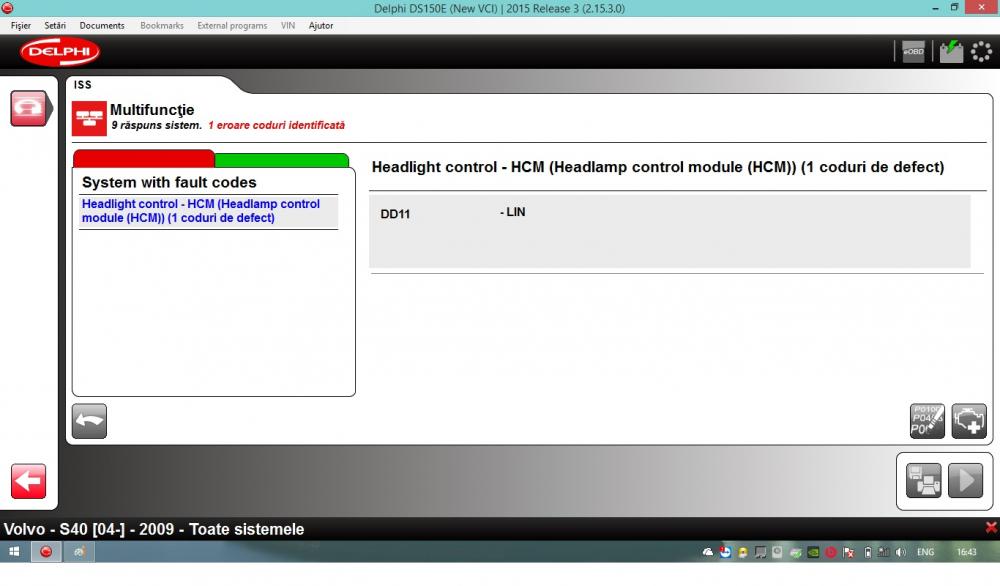
Task: Select the Headlight control - HCM list entry
Action: 208,211
